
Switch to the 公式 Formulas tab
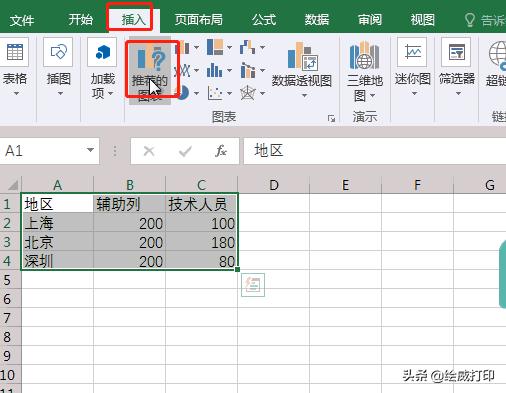point(264,20)
